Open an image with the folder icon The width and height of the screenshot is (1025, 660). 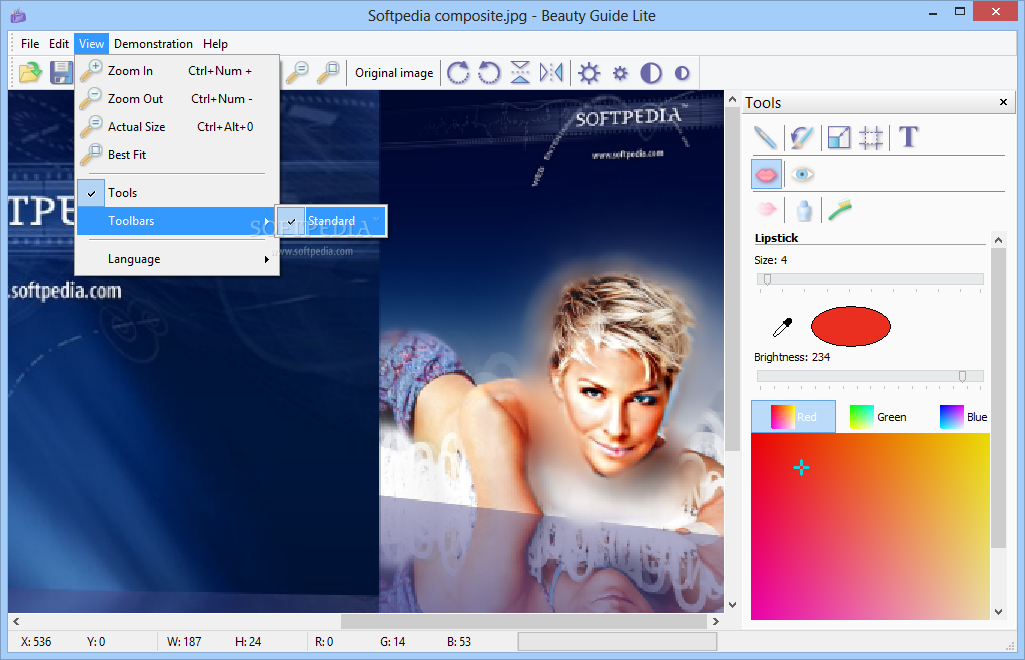point(29,73)
